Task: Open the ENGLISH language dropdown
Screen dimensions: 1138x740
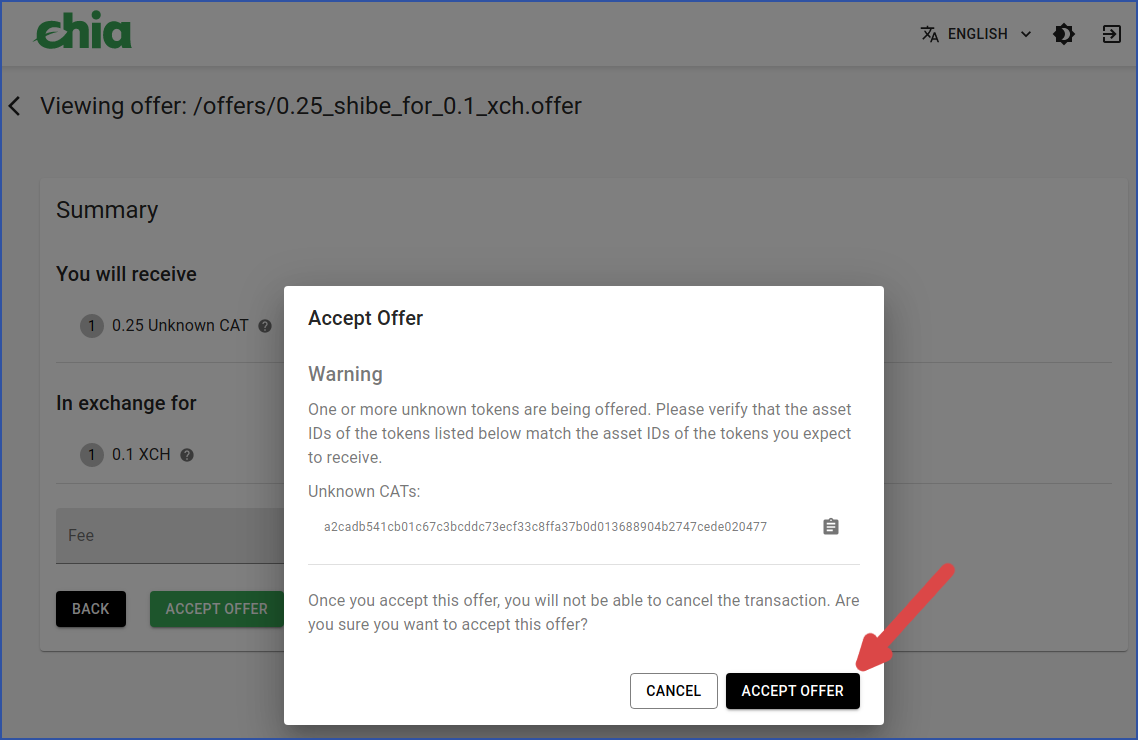Action: point(977,34)
